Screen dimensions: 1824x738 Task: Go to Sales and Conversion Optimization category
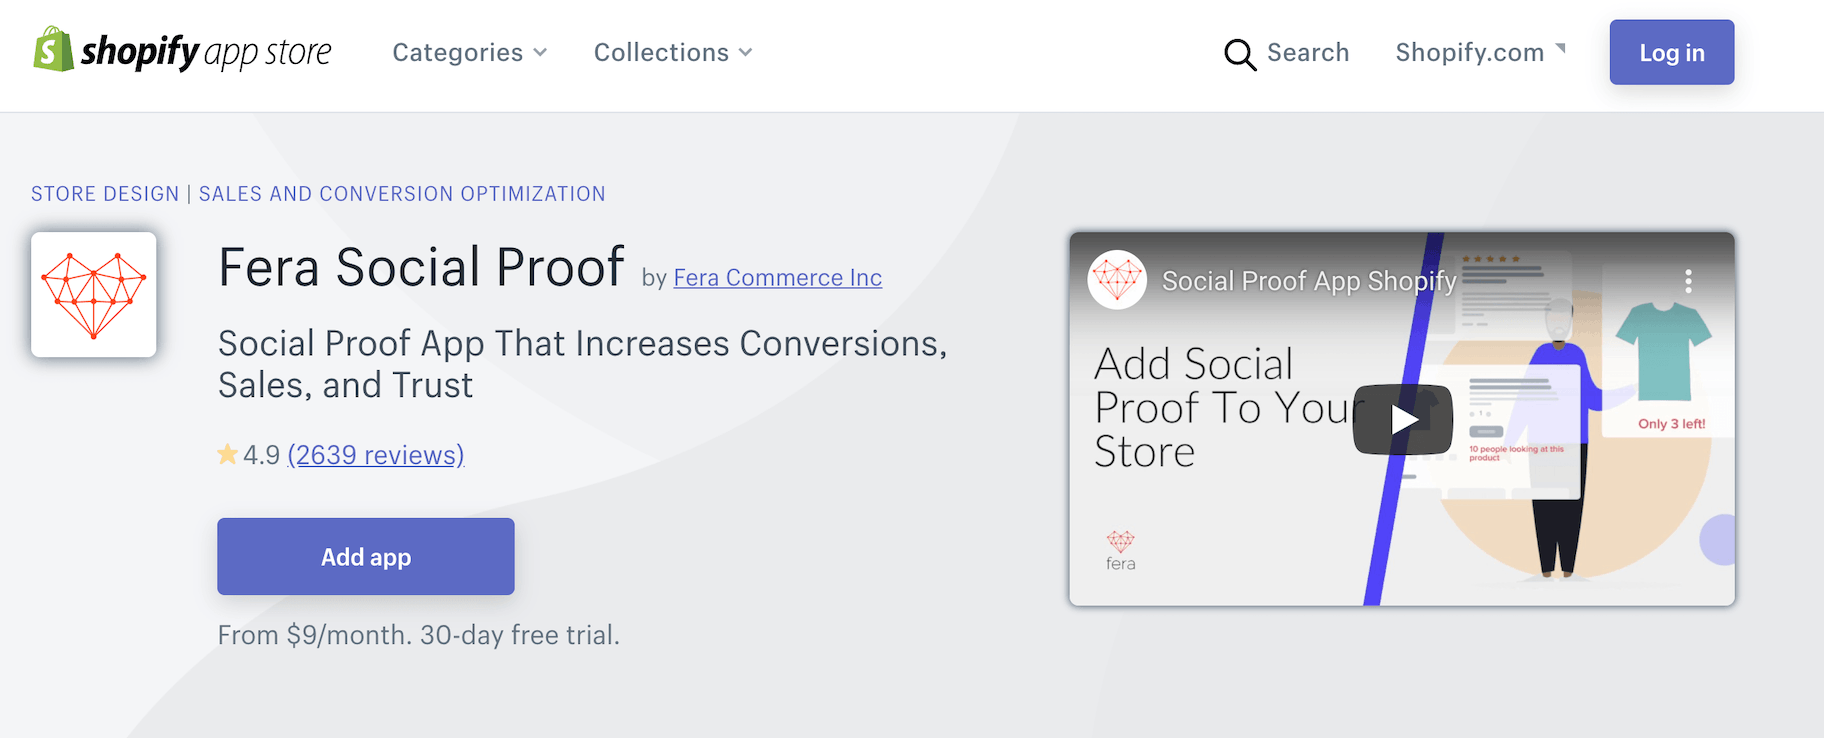(x=402, y=194)
